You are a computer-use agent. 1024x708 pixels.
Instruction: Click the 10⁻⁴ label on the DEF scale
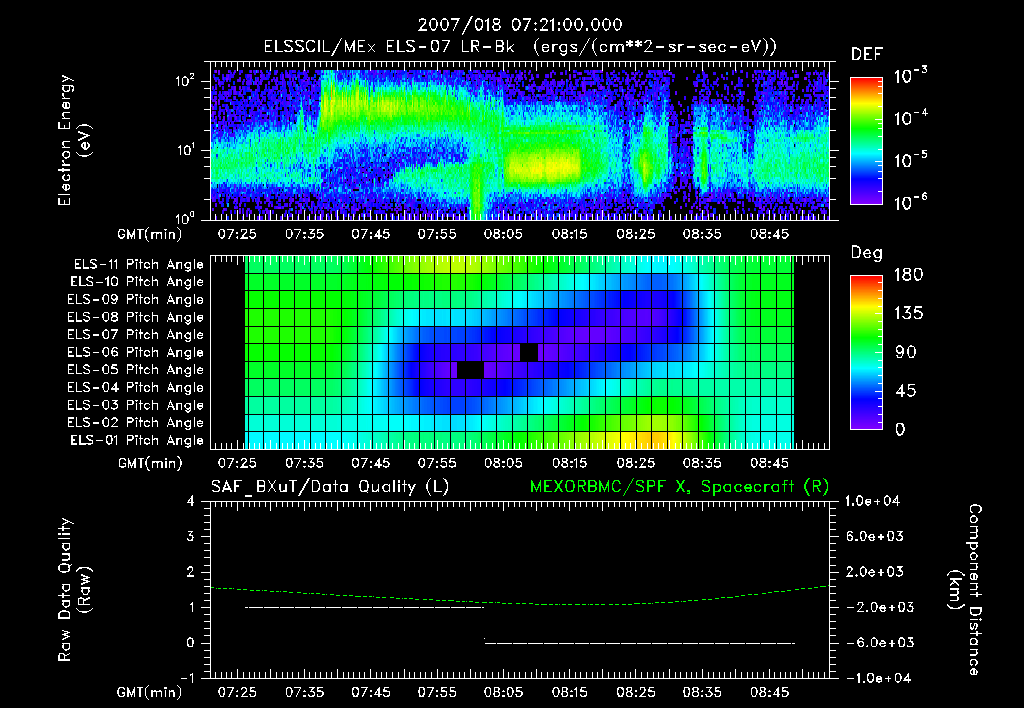pos(911,118)
